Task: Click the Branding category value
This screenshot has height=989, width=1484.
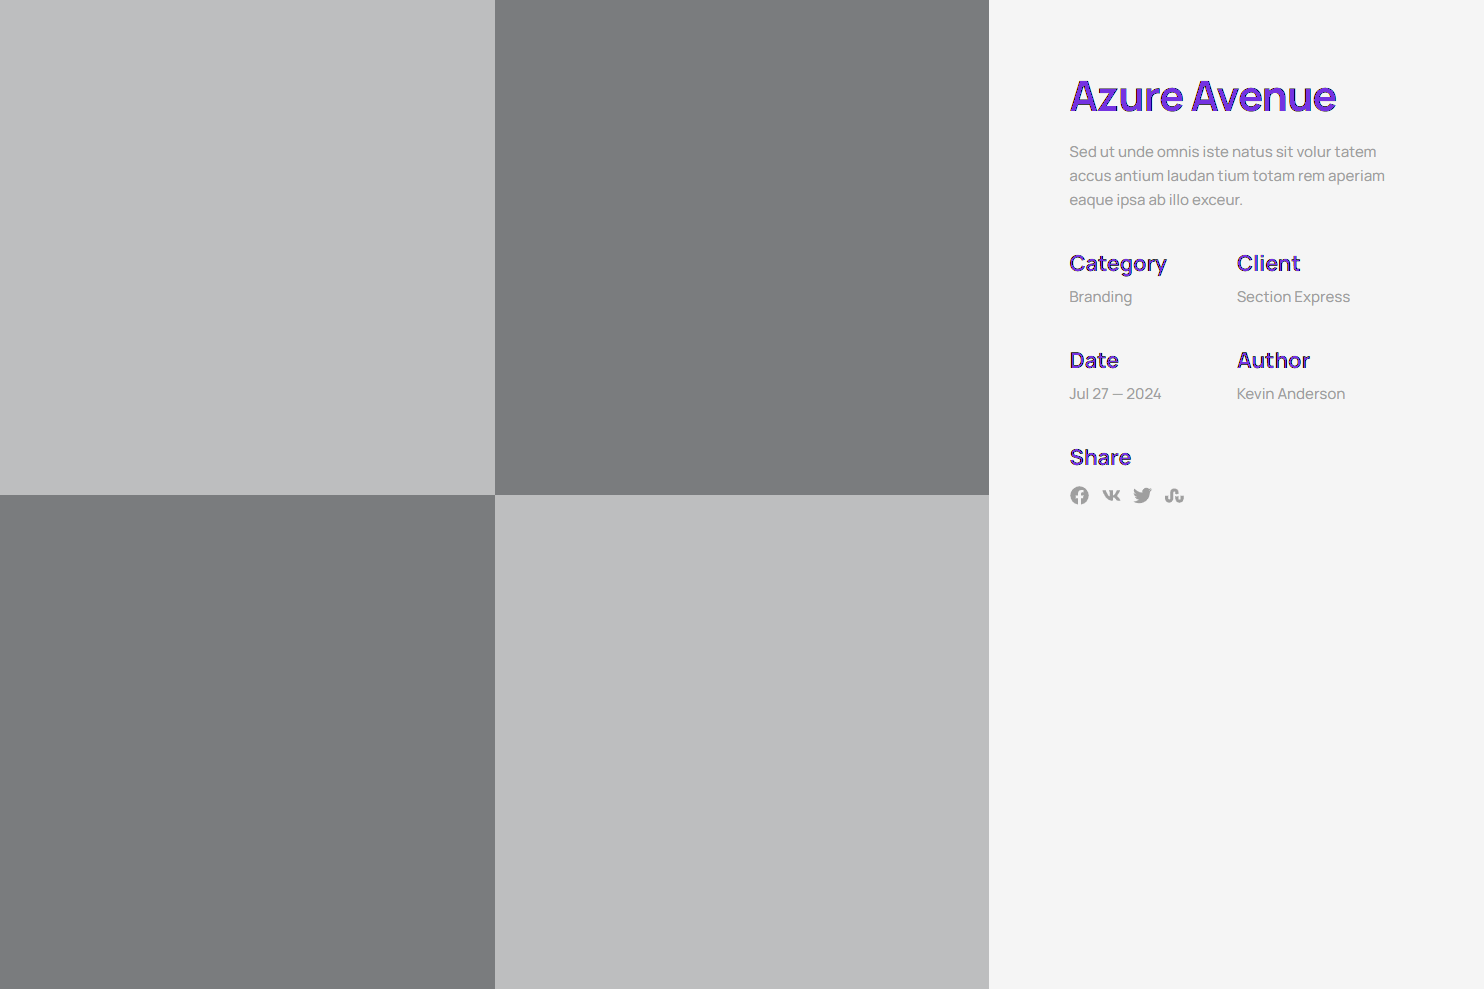Action: click(1100, 297)
